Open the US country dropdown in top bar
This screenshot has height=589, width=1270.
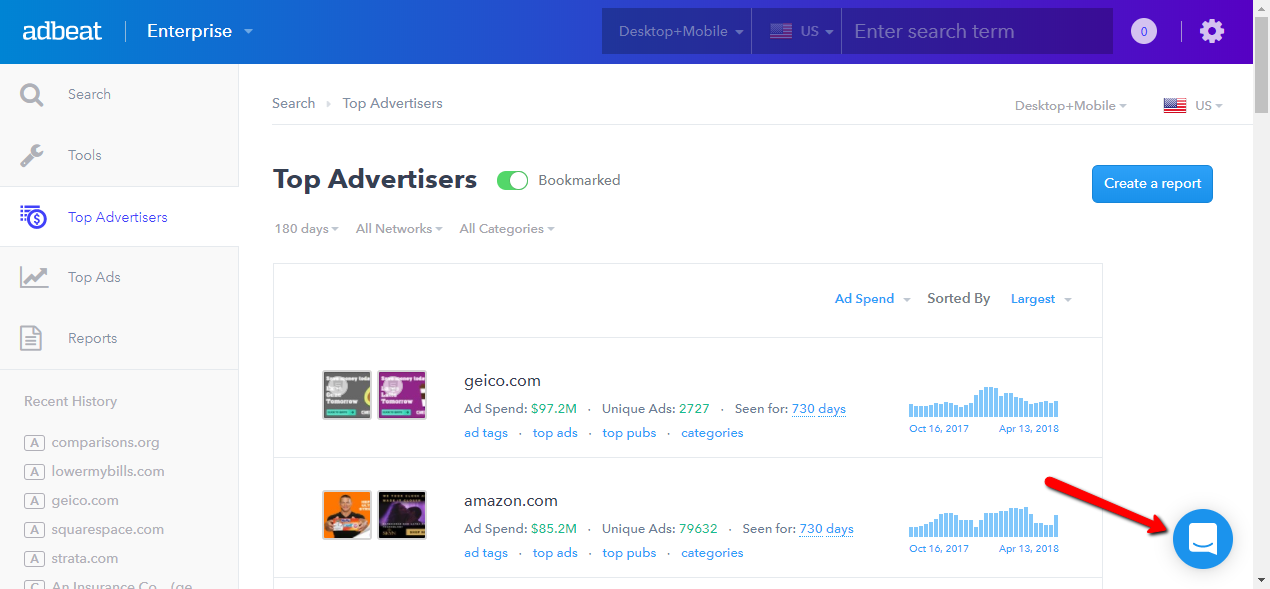797,31
